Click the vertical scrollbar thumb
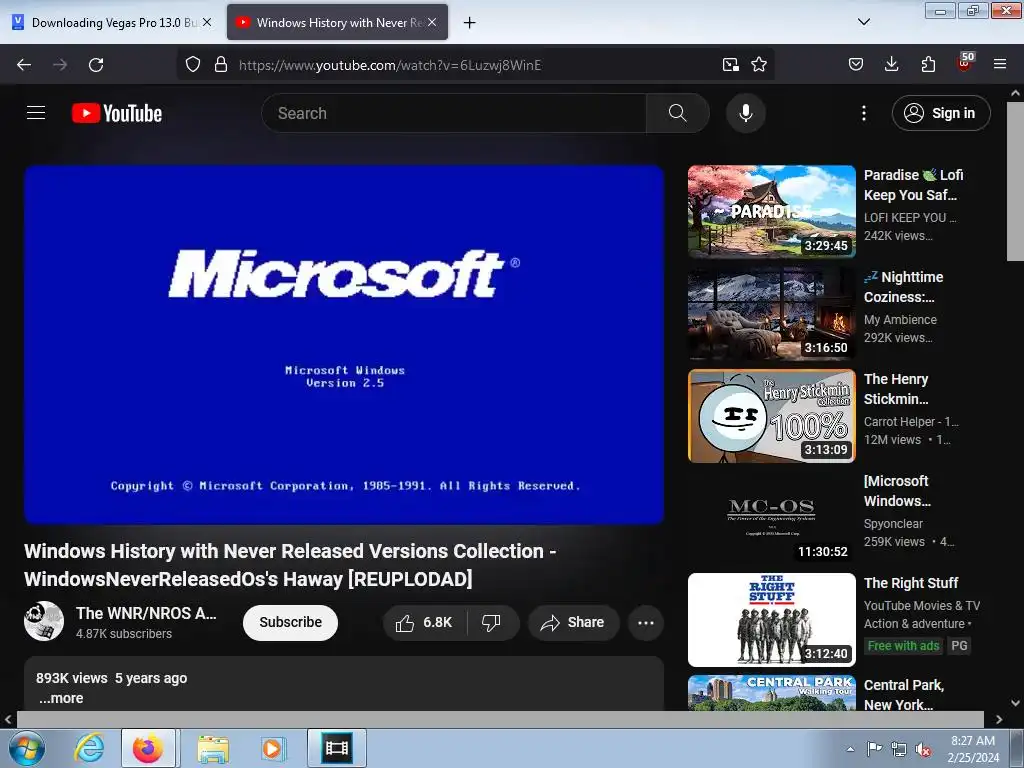 [x=1015, y=182]
